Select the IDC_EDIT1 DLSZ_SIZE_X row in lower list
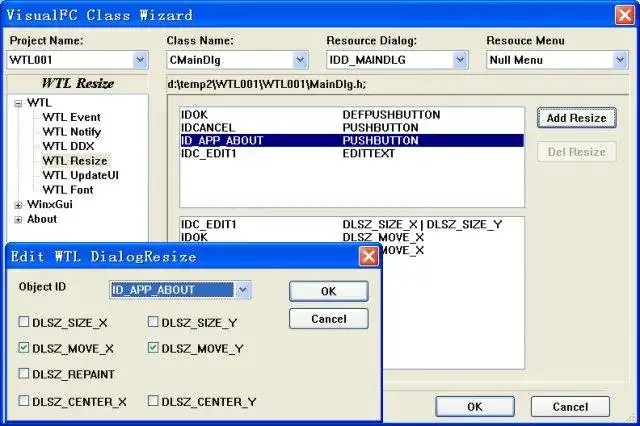This screenshot has height=426, width=640. coord(352,224)
